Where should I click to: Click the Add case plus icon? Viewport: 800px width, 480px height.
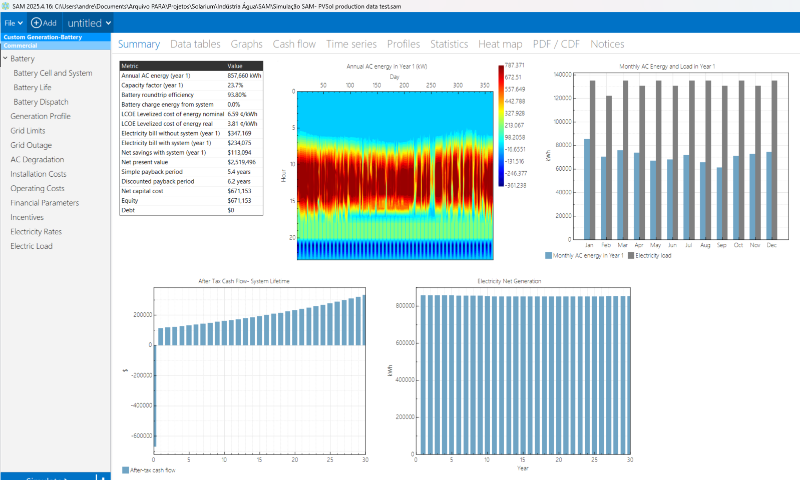[36, 23]
